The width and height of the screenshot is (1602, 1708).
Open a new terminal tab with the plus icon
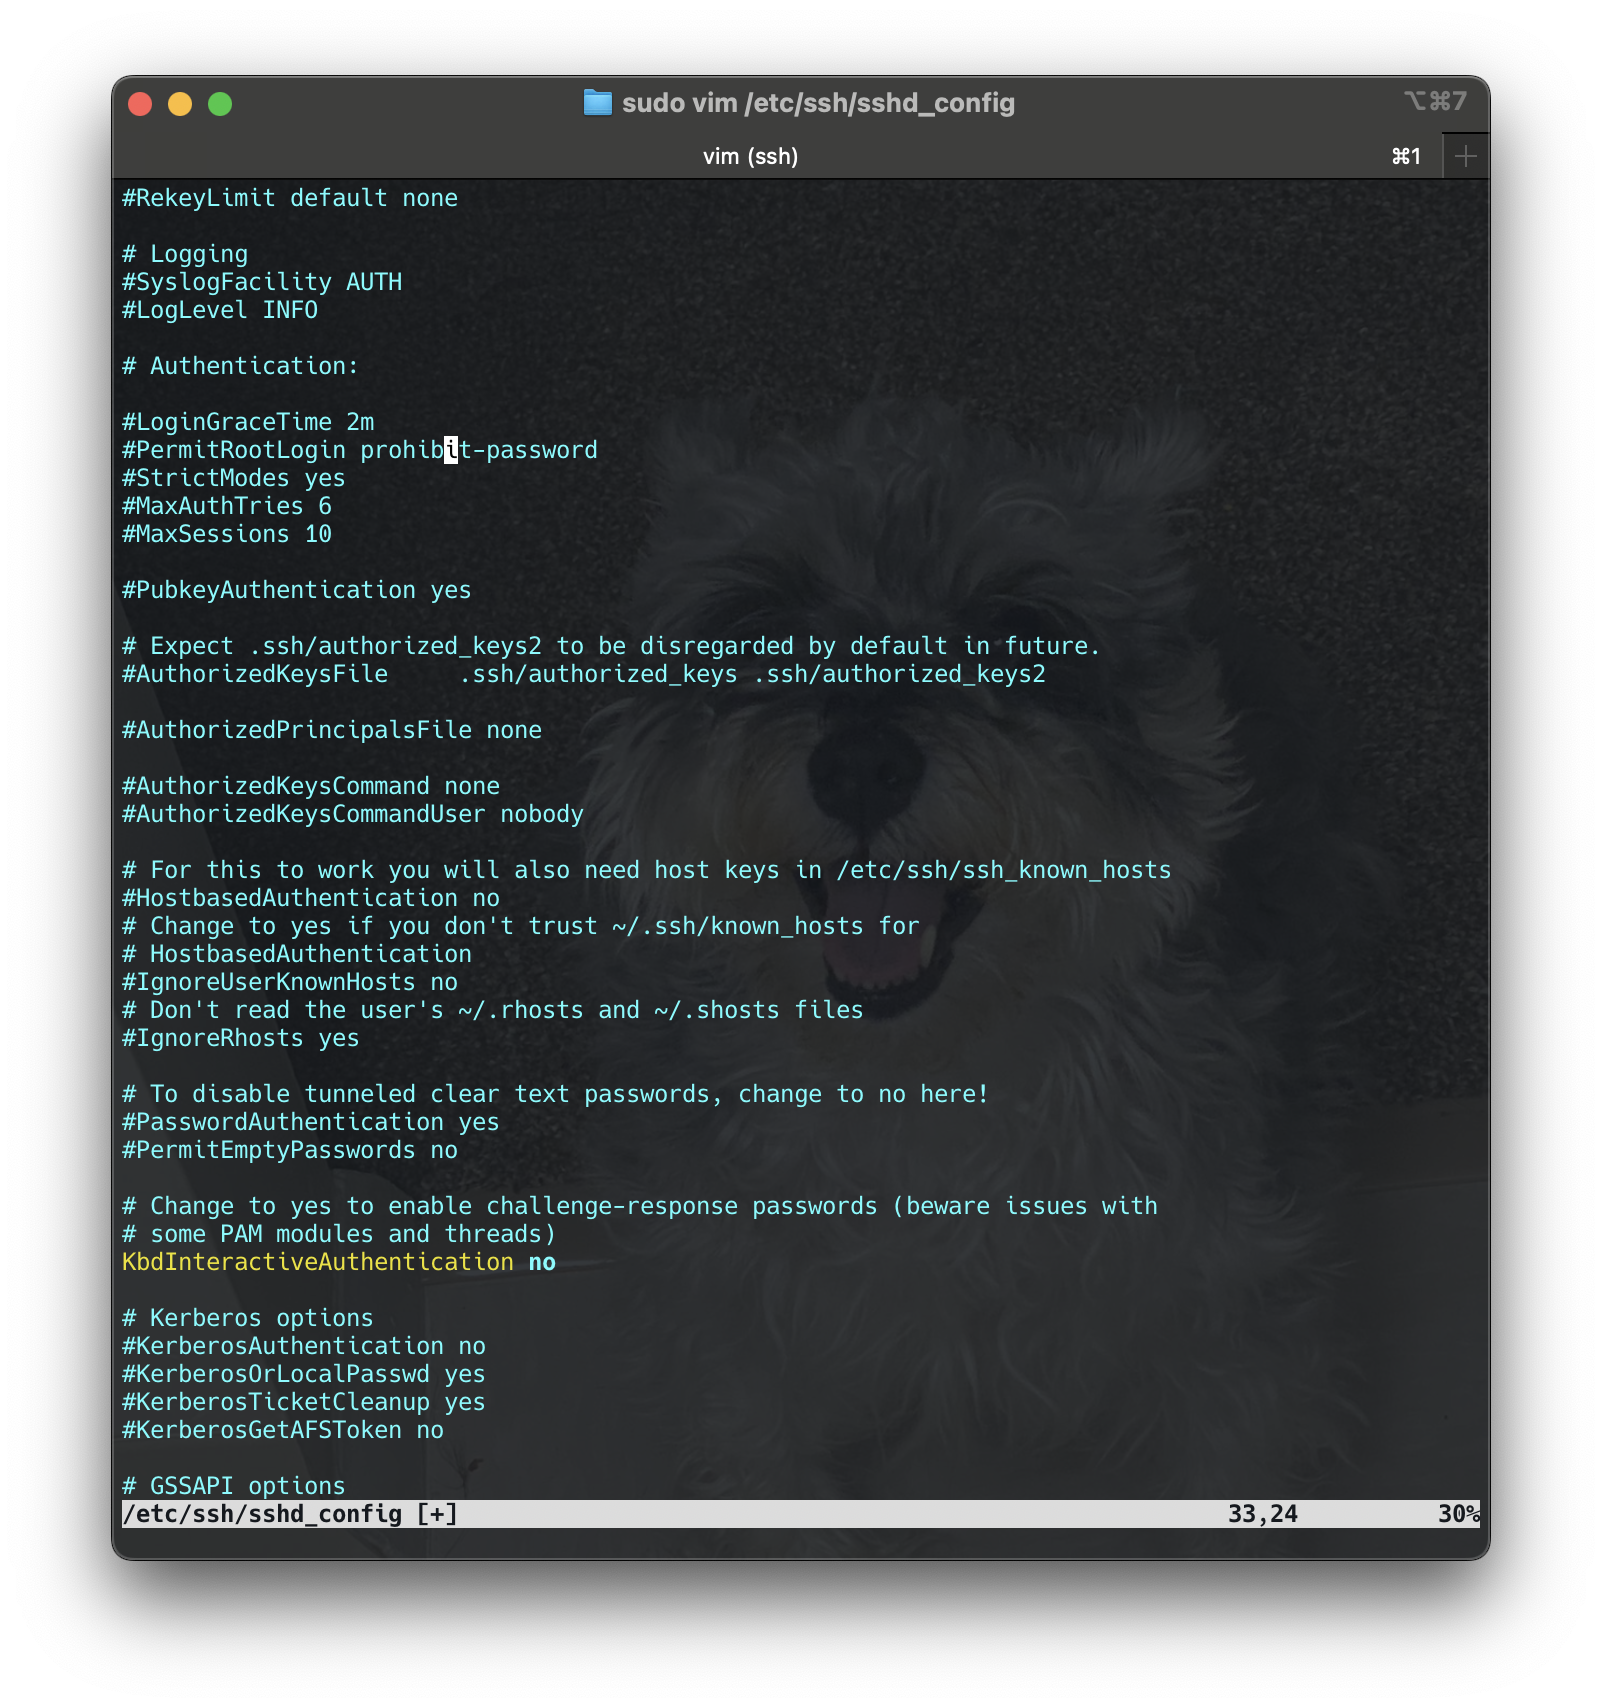click(1464, 155)
